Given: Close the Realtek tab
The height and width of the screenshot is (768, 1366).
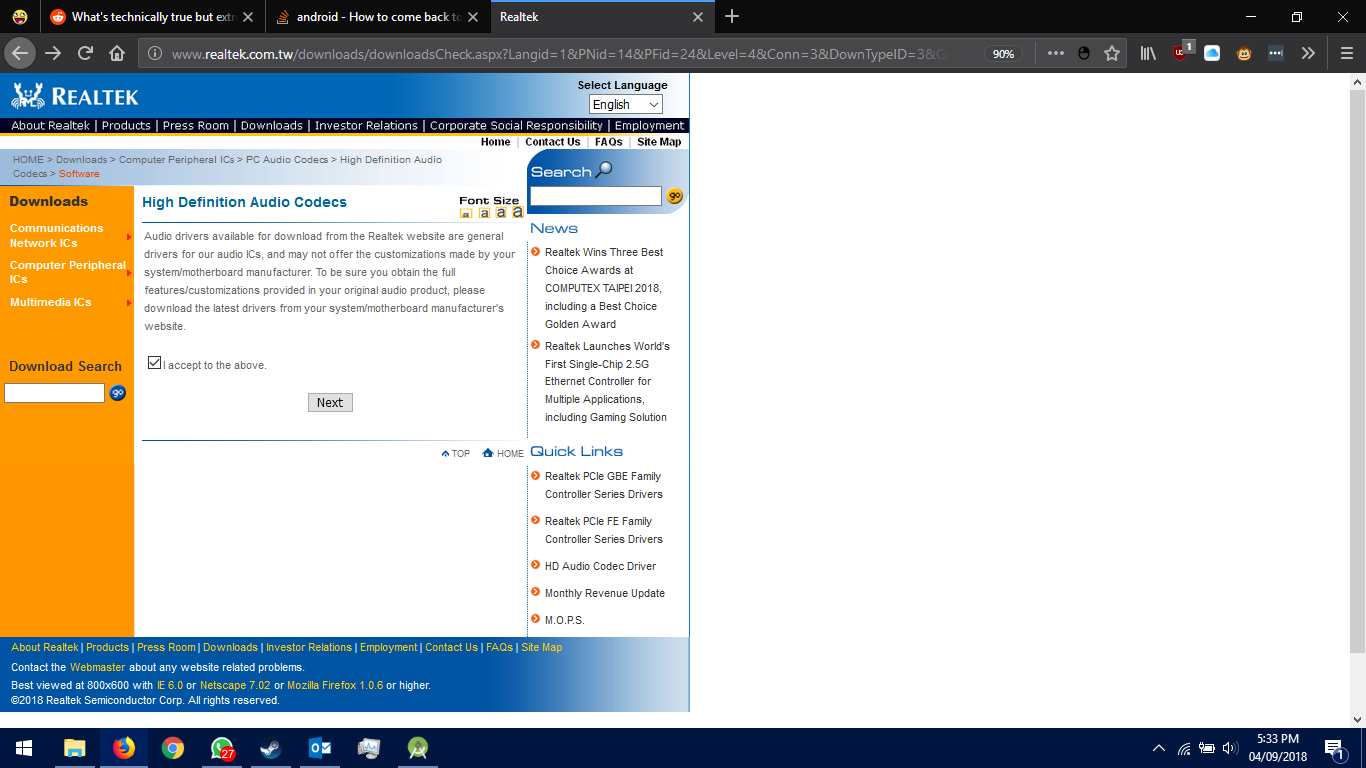Looking at the screenshot, I should point(698,17).
